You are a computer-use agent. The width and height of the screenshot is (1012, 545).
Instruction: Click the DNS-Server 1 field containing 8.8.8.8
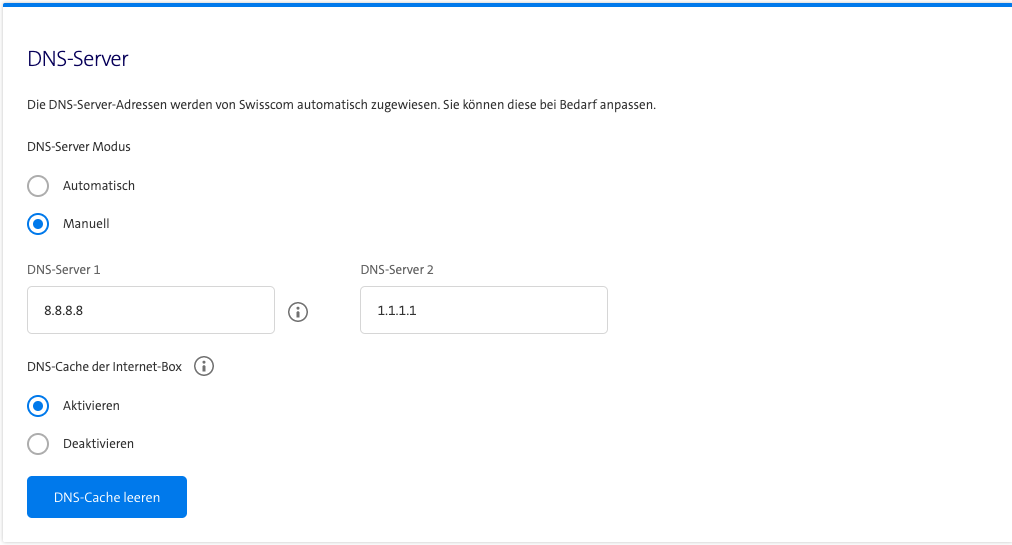(151, 311)
